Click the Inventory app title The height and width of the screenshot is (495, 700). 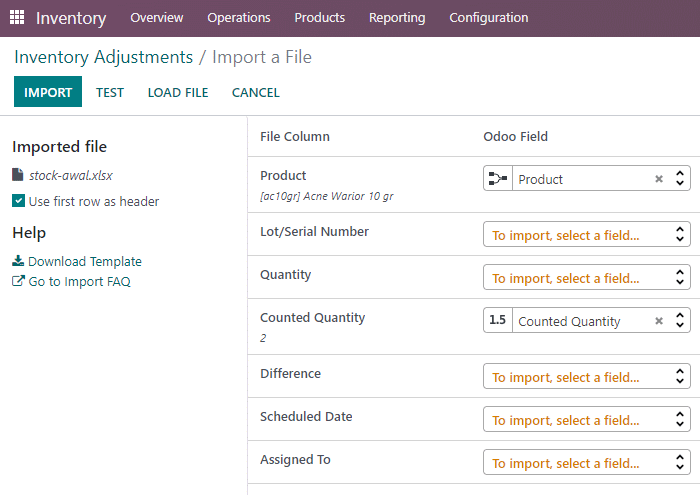tap(71, 18)
